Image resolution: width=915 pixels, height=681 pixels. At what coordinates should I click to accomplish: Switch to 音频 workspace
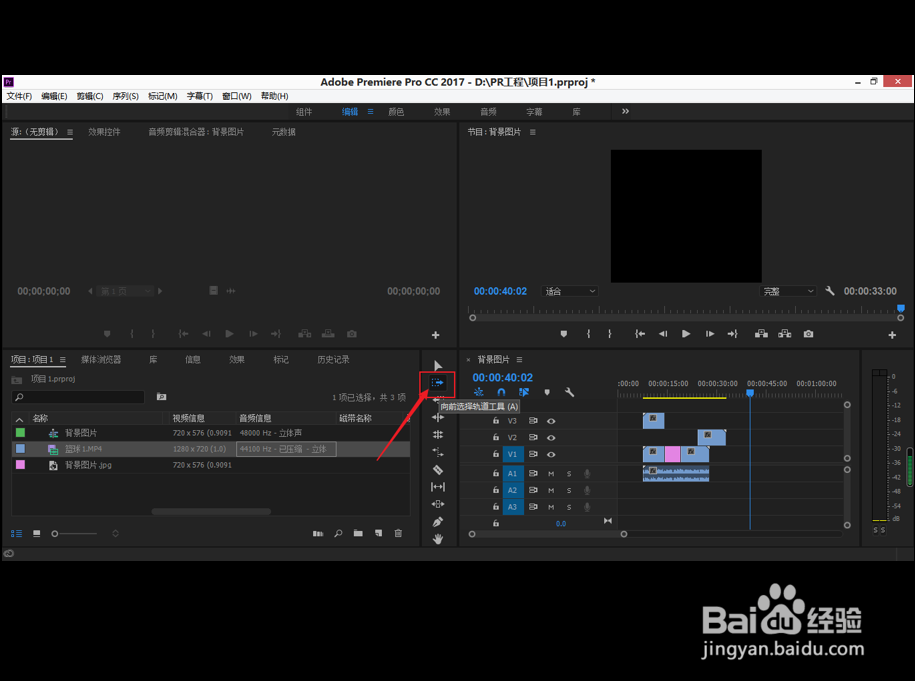point(488,112)
